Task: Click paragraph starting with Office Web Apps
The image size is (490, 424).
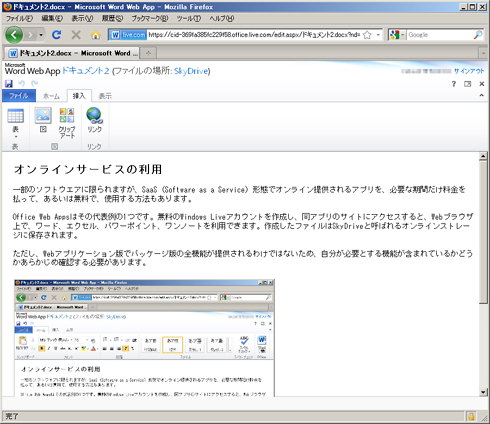Action: tap(243, 226)
